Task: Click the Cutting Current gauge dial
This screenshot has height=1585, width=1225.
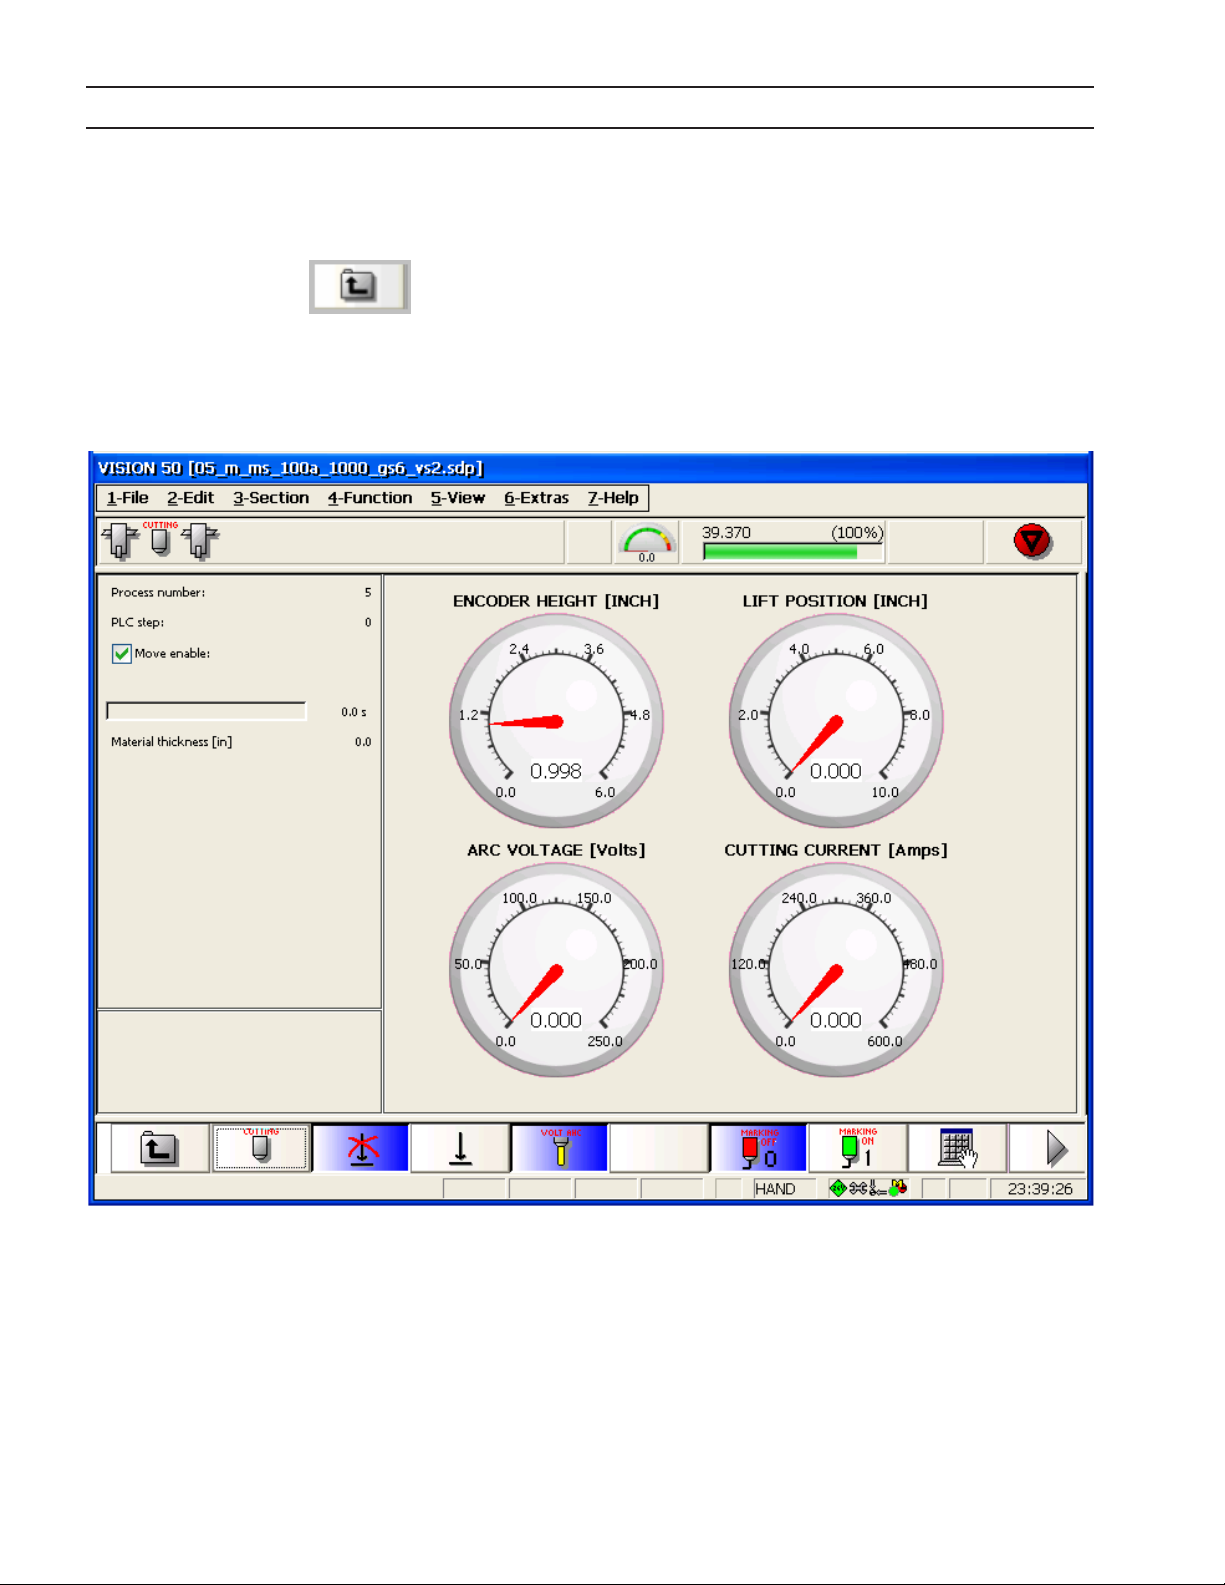Action: (x=836, y=970)
